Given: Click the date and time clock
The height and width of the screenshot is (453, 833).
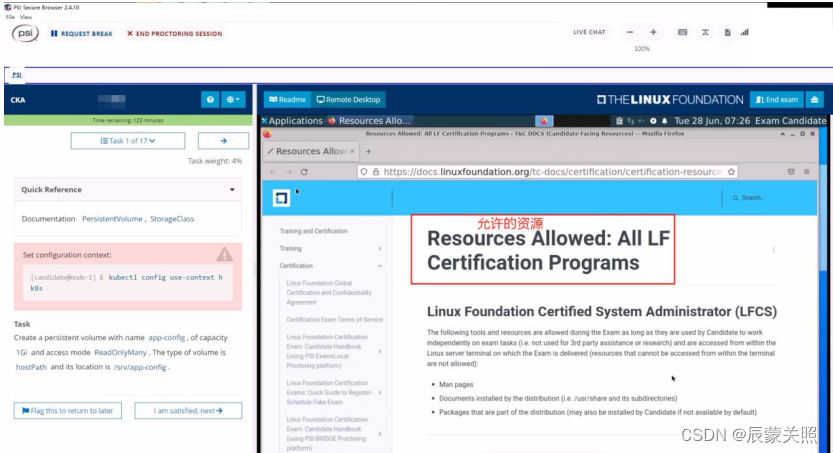Looking at the screenshot, I should 712,121.
